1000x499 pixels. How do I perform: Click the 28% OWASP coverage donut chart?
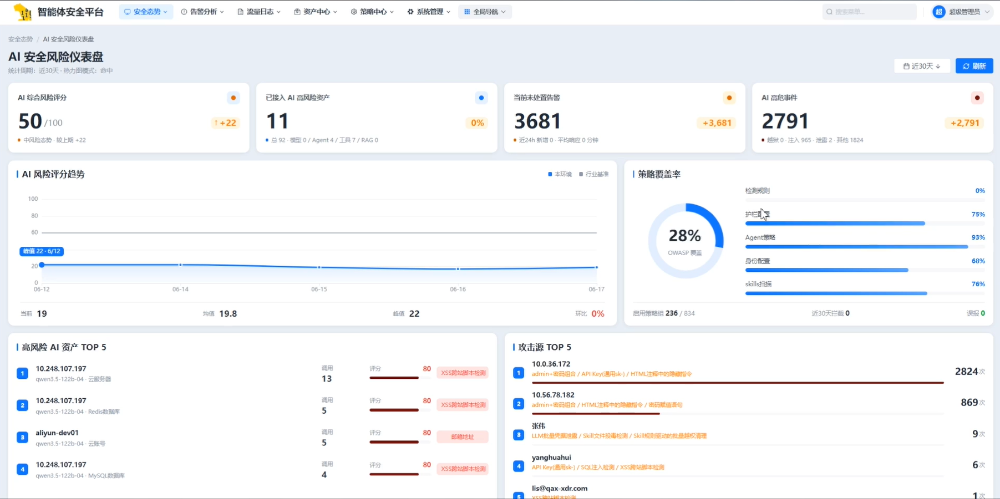pos(686,241)
